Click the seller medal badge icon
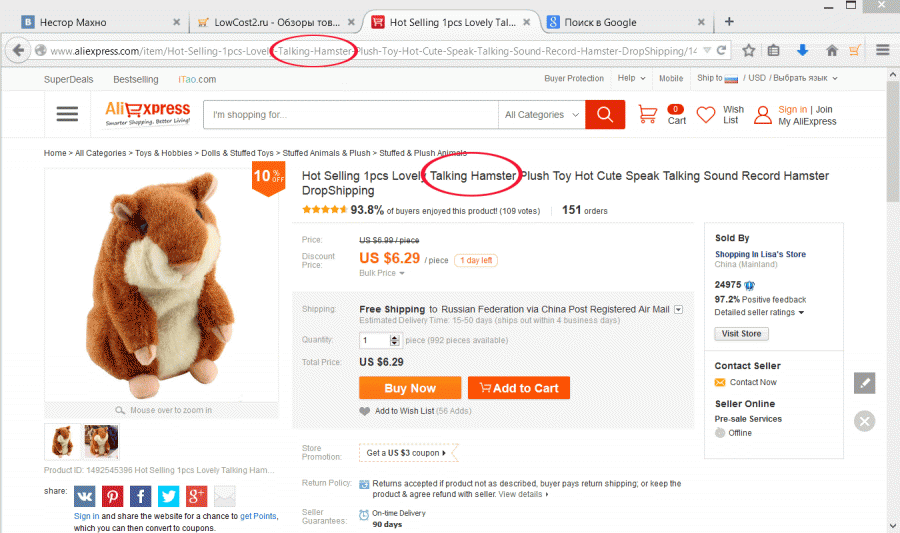This screenshot has width=900, height=533. click(750, 285)
